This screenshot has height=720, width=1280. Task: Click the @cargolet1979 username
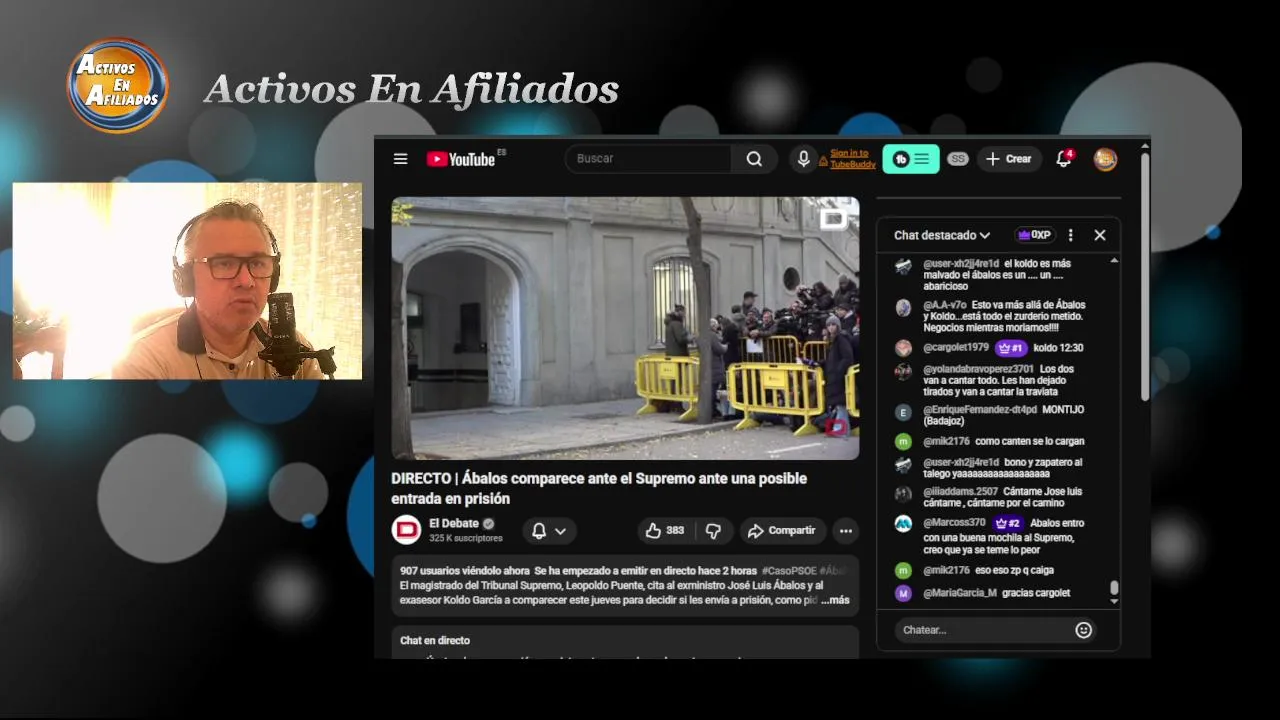[955, 348]
